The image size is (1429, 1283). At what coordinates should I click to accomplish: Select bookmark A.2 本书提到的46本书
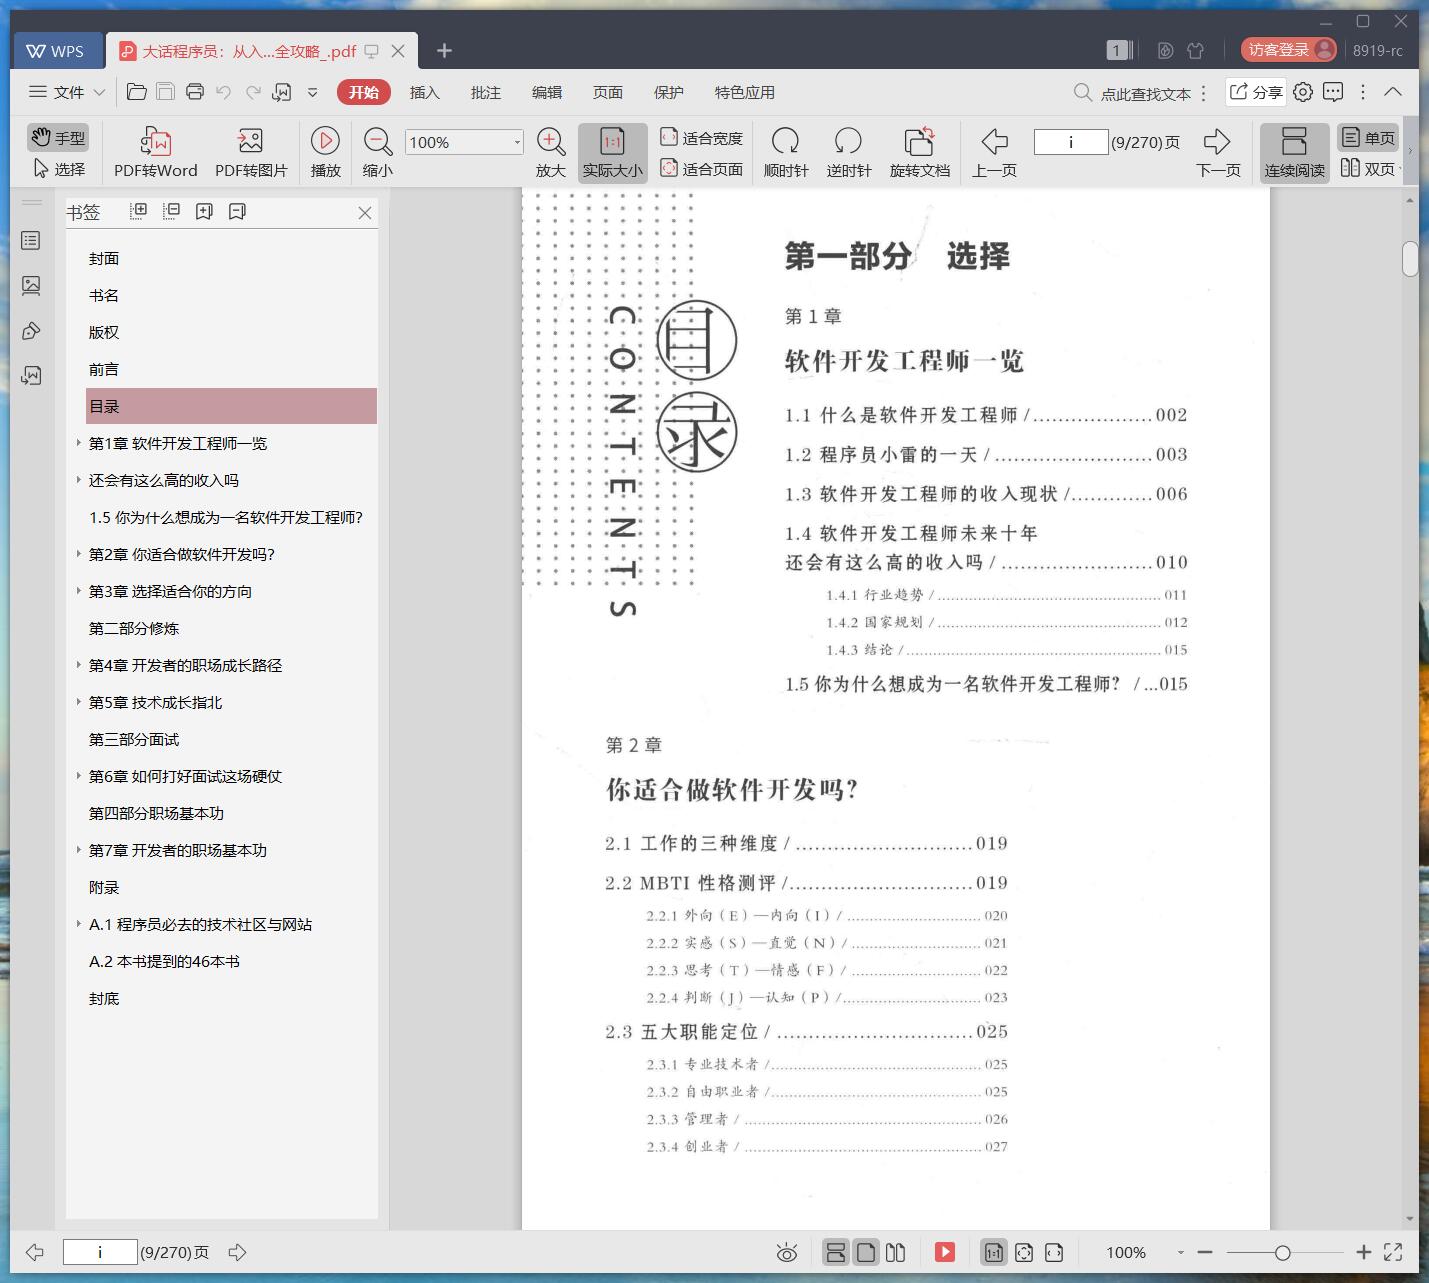tap(164, 961)
